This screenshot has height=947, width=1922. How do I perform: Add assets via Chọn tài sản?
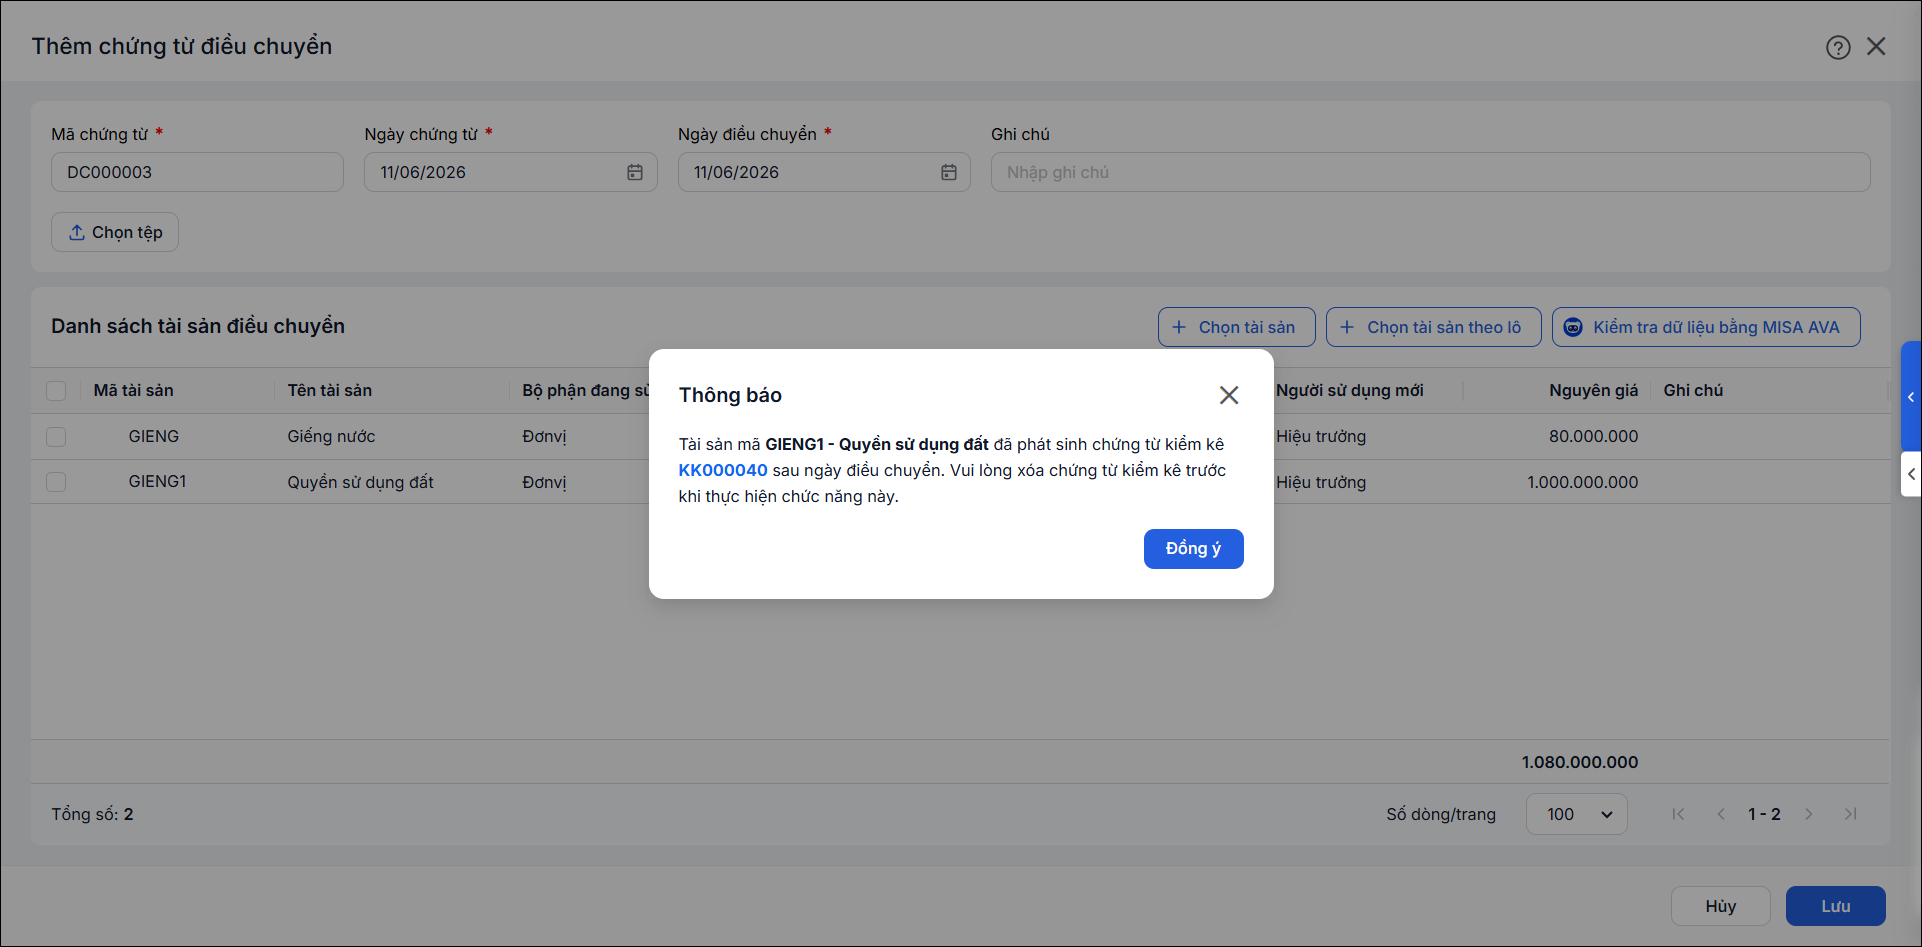[1236, 327]
